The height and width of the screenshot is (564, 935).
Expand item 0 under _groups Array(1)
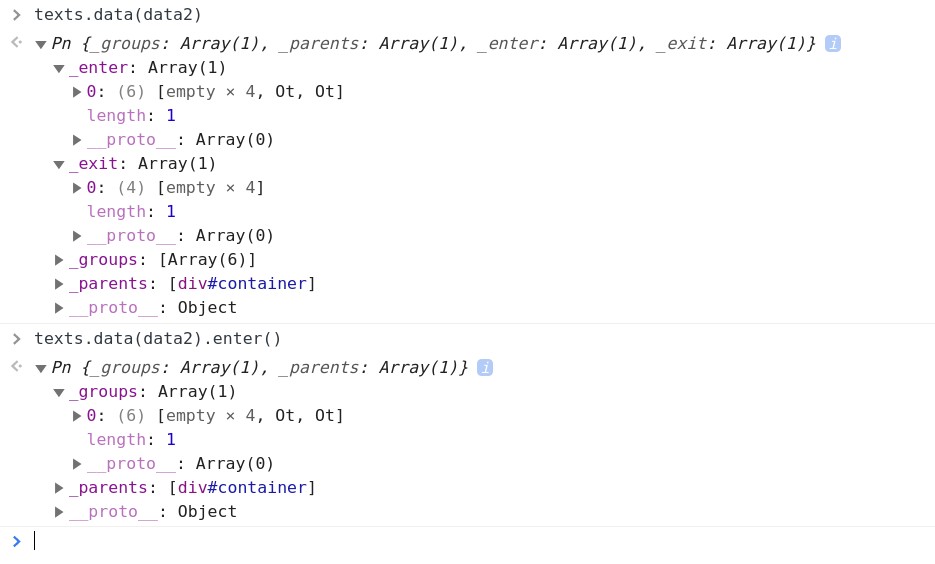[x=77, y=416]
